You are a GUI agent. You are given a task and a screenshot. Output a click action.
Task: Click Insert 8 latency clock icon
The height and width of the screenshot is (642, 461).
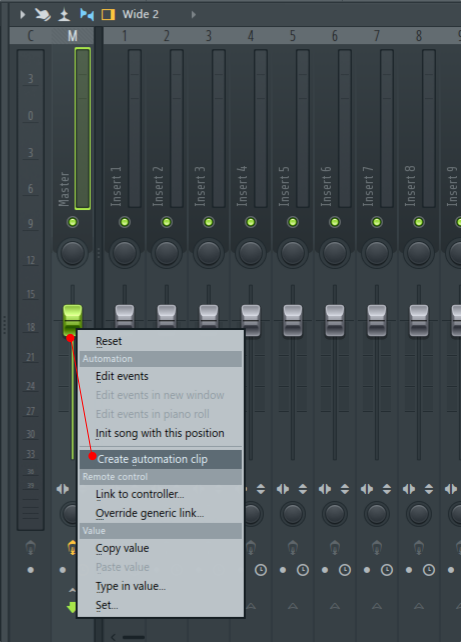[429, 570]
